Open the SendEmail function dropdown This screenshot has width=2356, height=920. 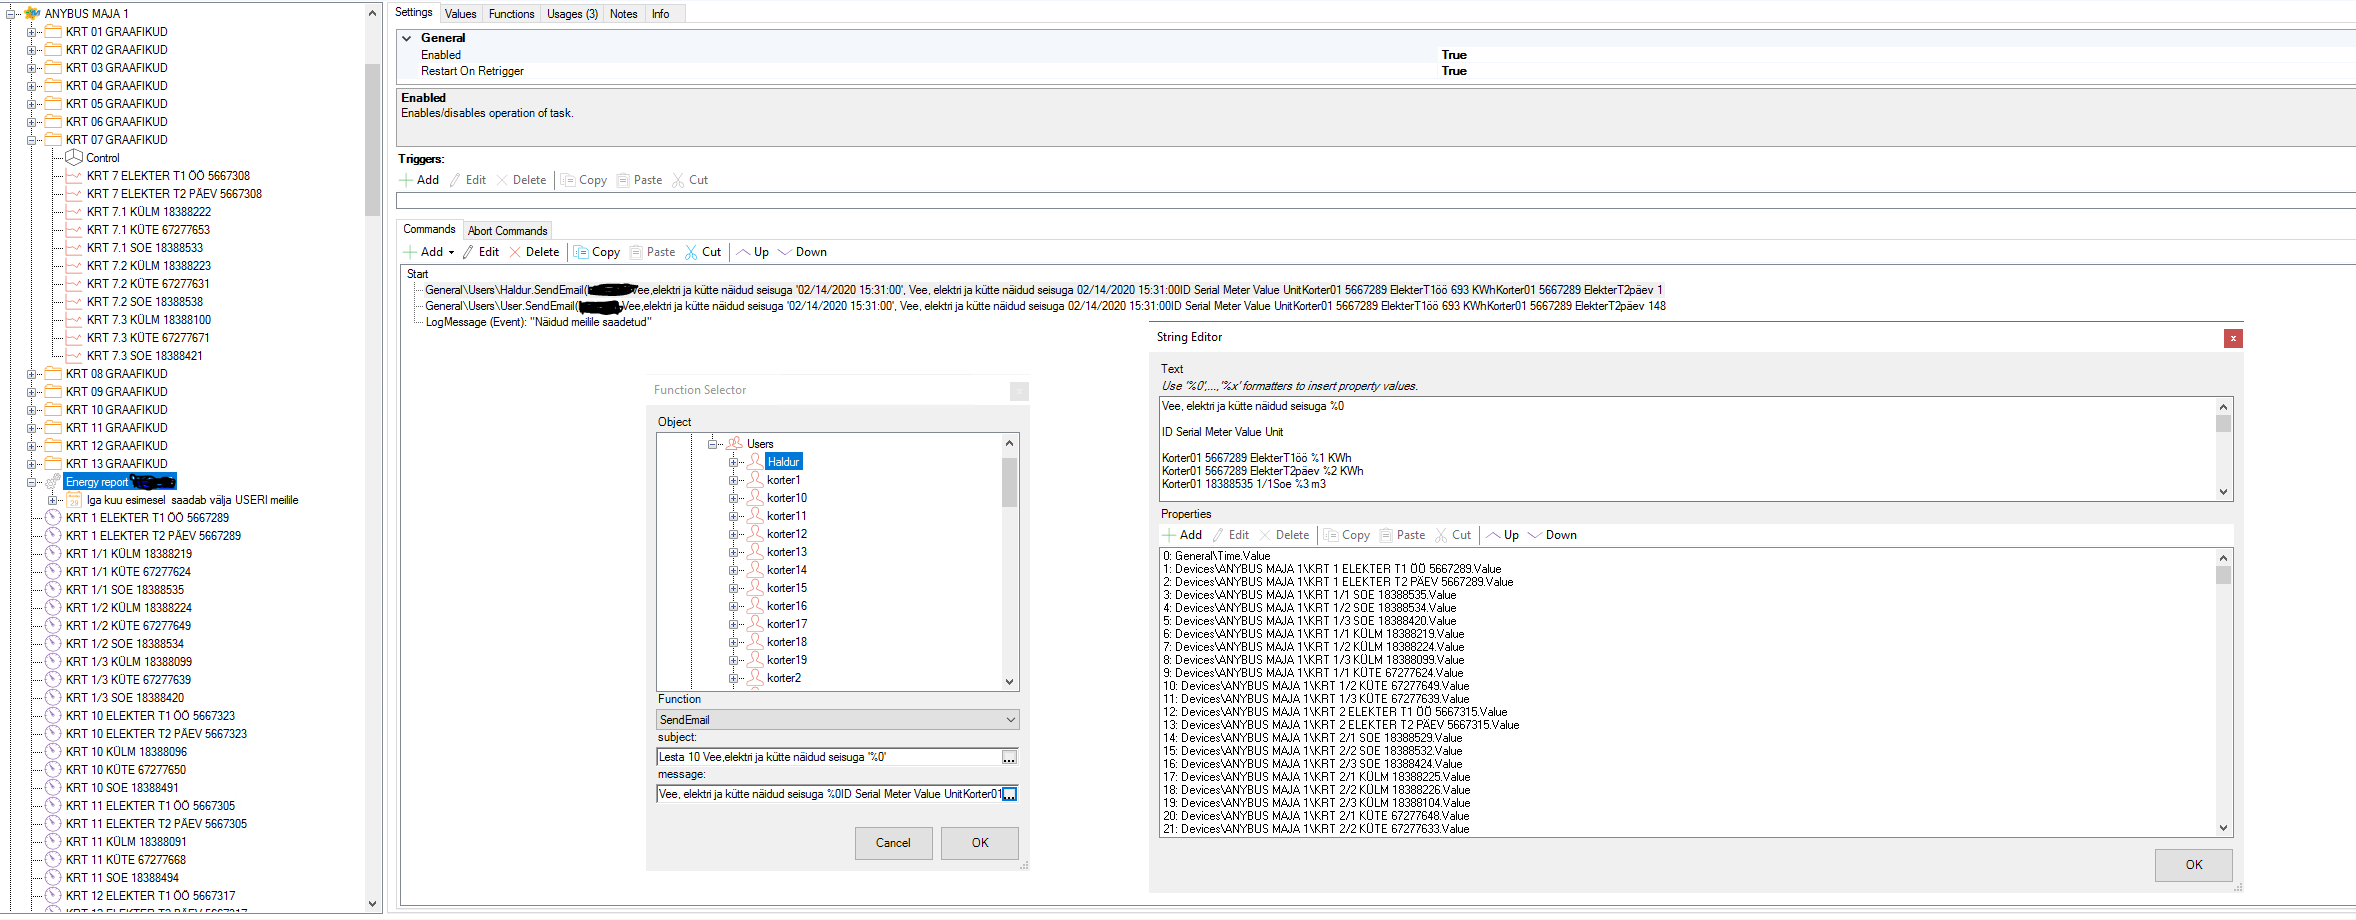(1010, 720)
